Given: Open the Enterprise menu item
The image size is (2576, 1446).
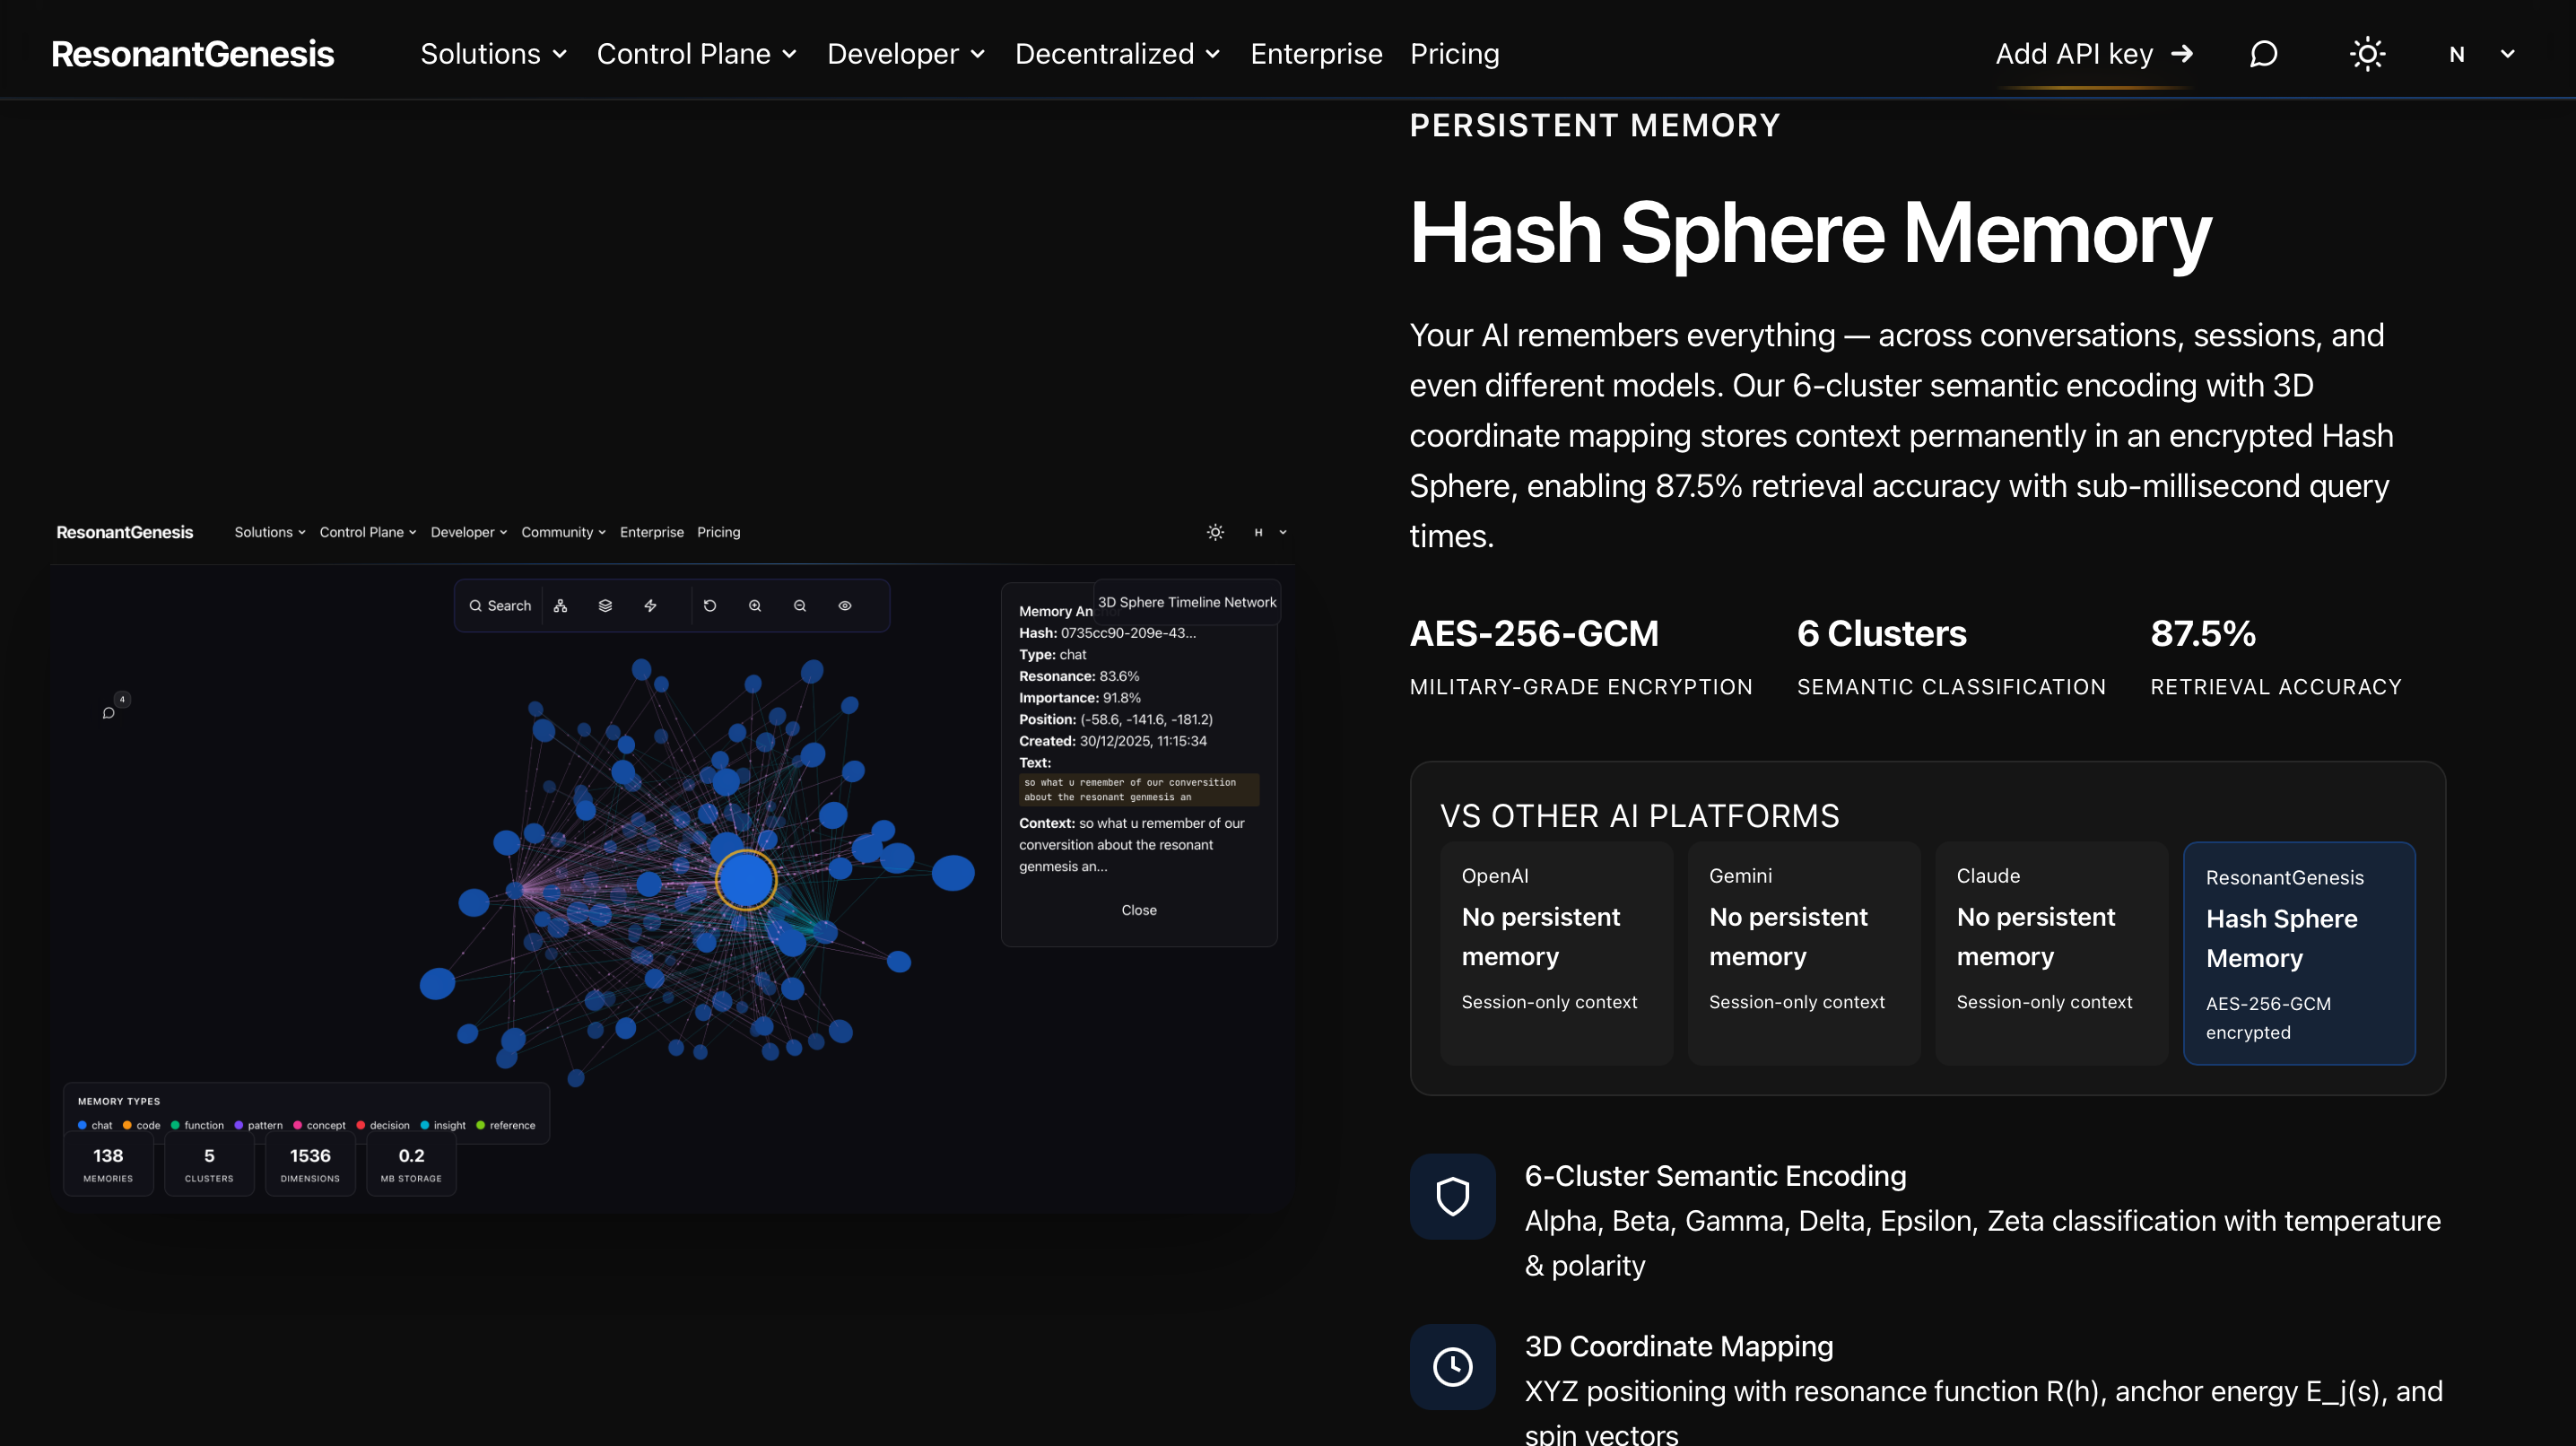Looking at the screenshot, I should [x=1316, y=54].
